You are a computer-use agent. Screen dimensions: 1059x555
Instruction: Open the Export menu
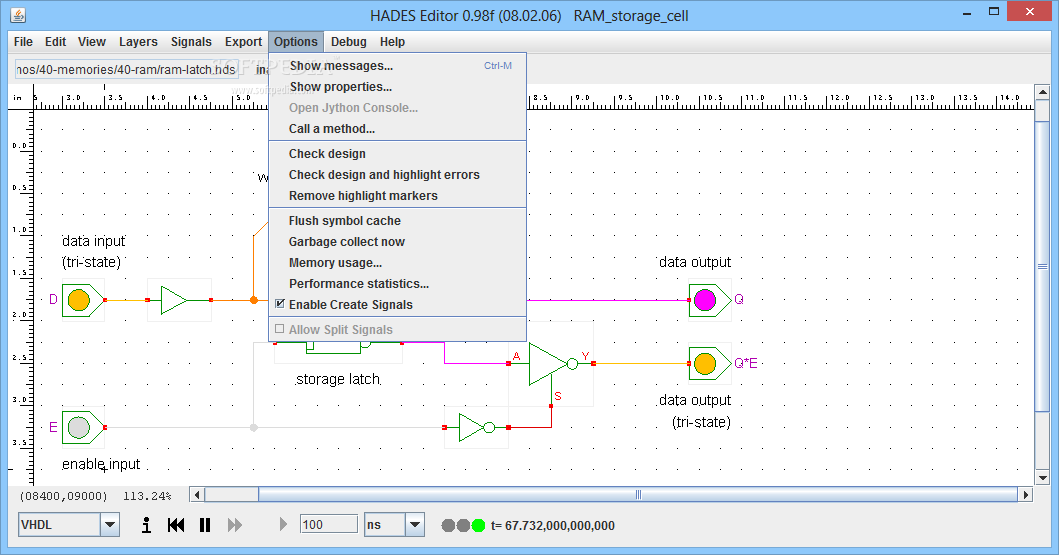click(x=243, y=42)
